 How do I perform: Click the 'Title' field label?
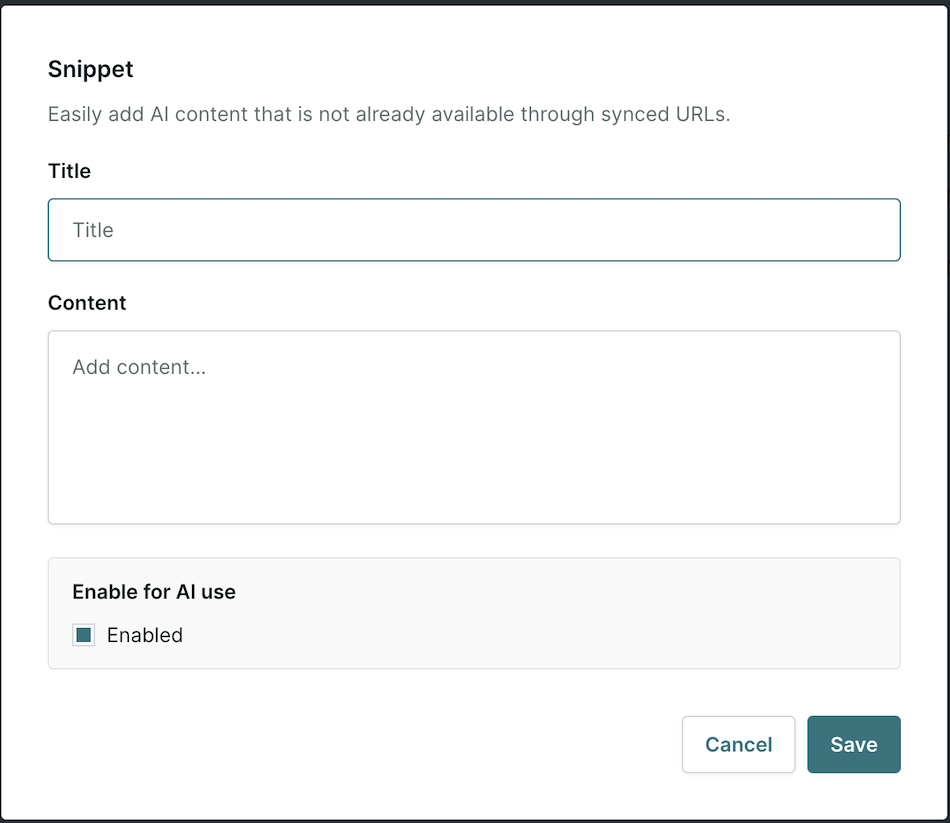coord(70,171)
